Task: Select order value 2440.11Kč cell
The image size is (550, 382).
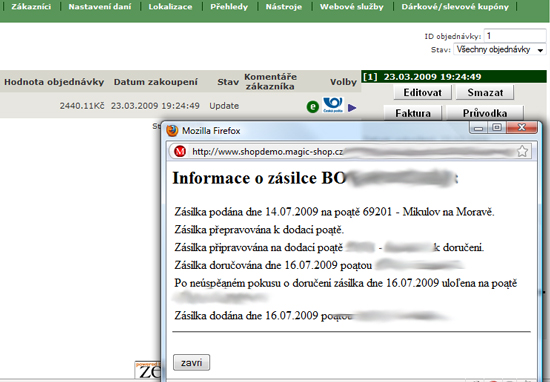Action: pos(82,106)
